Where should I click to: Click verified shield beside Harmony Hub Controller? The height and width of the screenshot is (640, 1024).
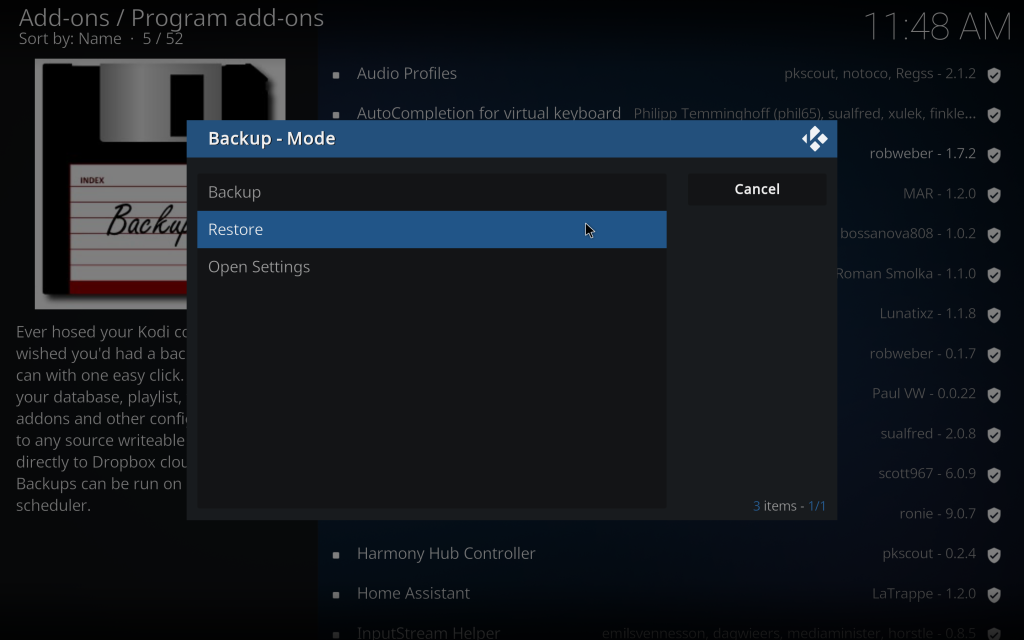click(x=994, y=555)
